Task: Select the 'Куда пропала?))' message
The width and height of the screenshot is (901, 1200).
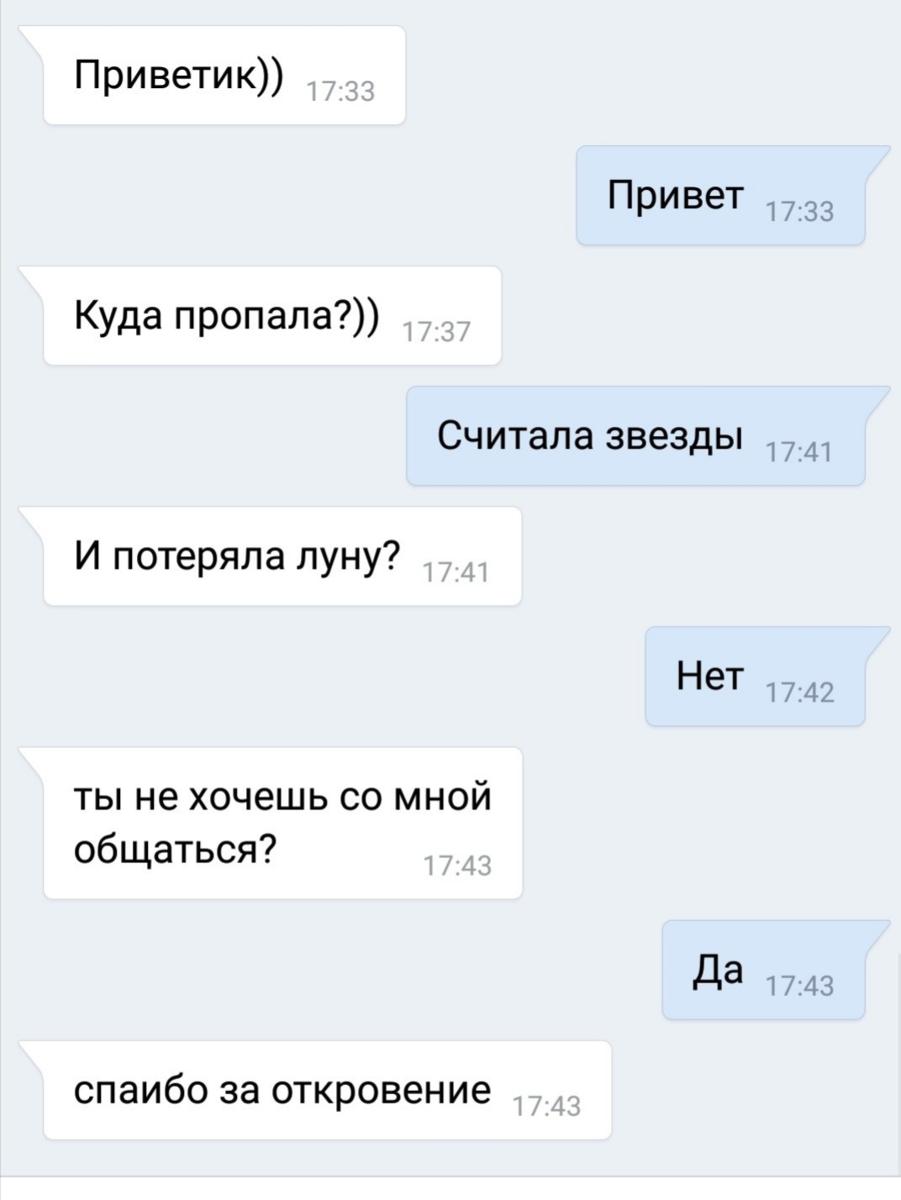Action: (x=272, y=315)
